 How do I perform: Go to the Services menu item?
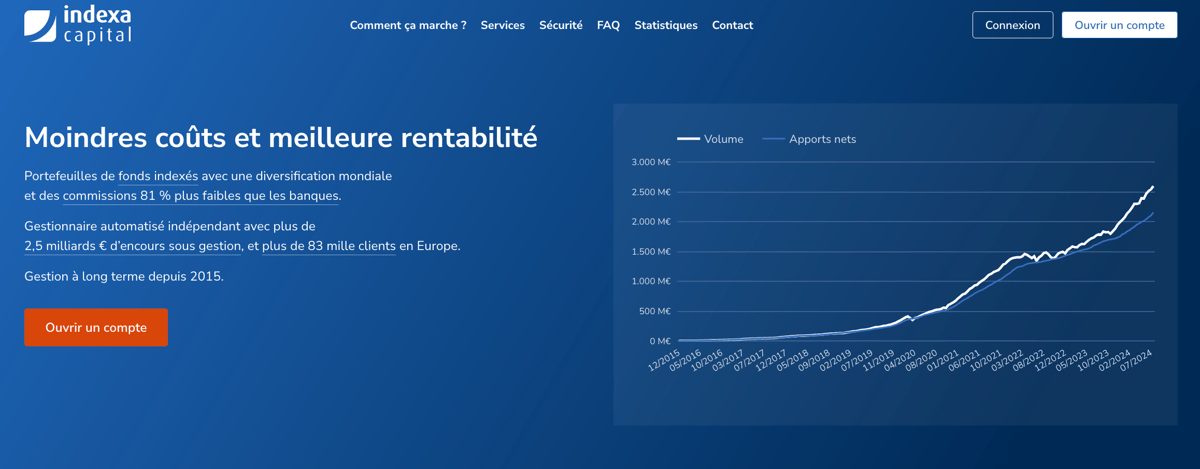502,25
